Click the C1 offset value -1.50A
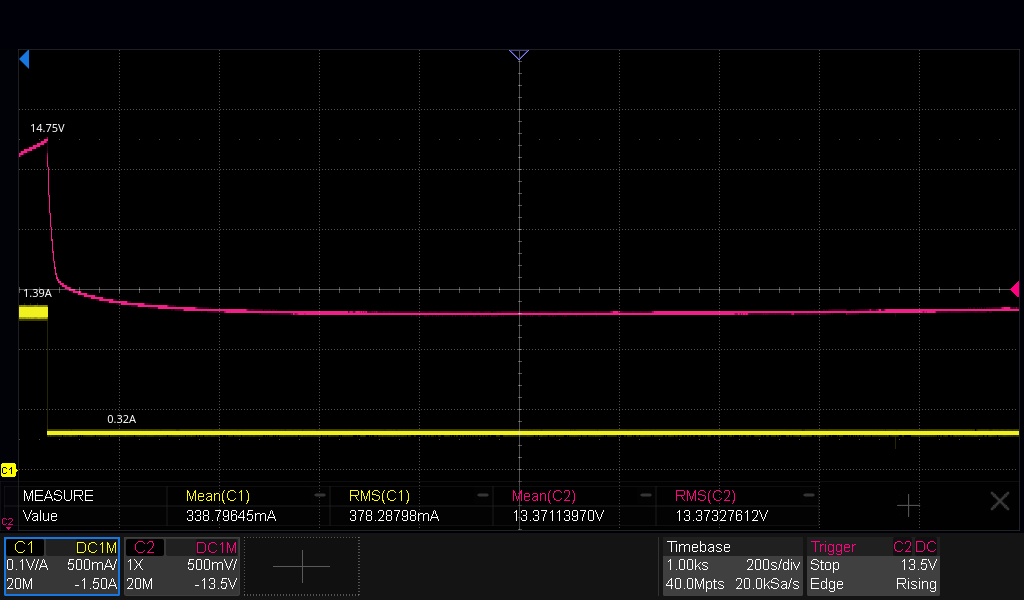This screenshot has width=1024, height=600. [95, 584]
